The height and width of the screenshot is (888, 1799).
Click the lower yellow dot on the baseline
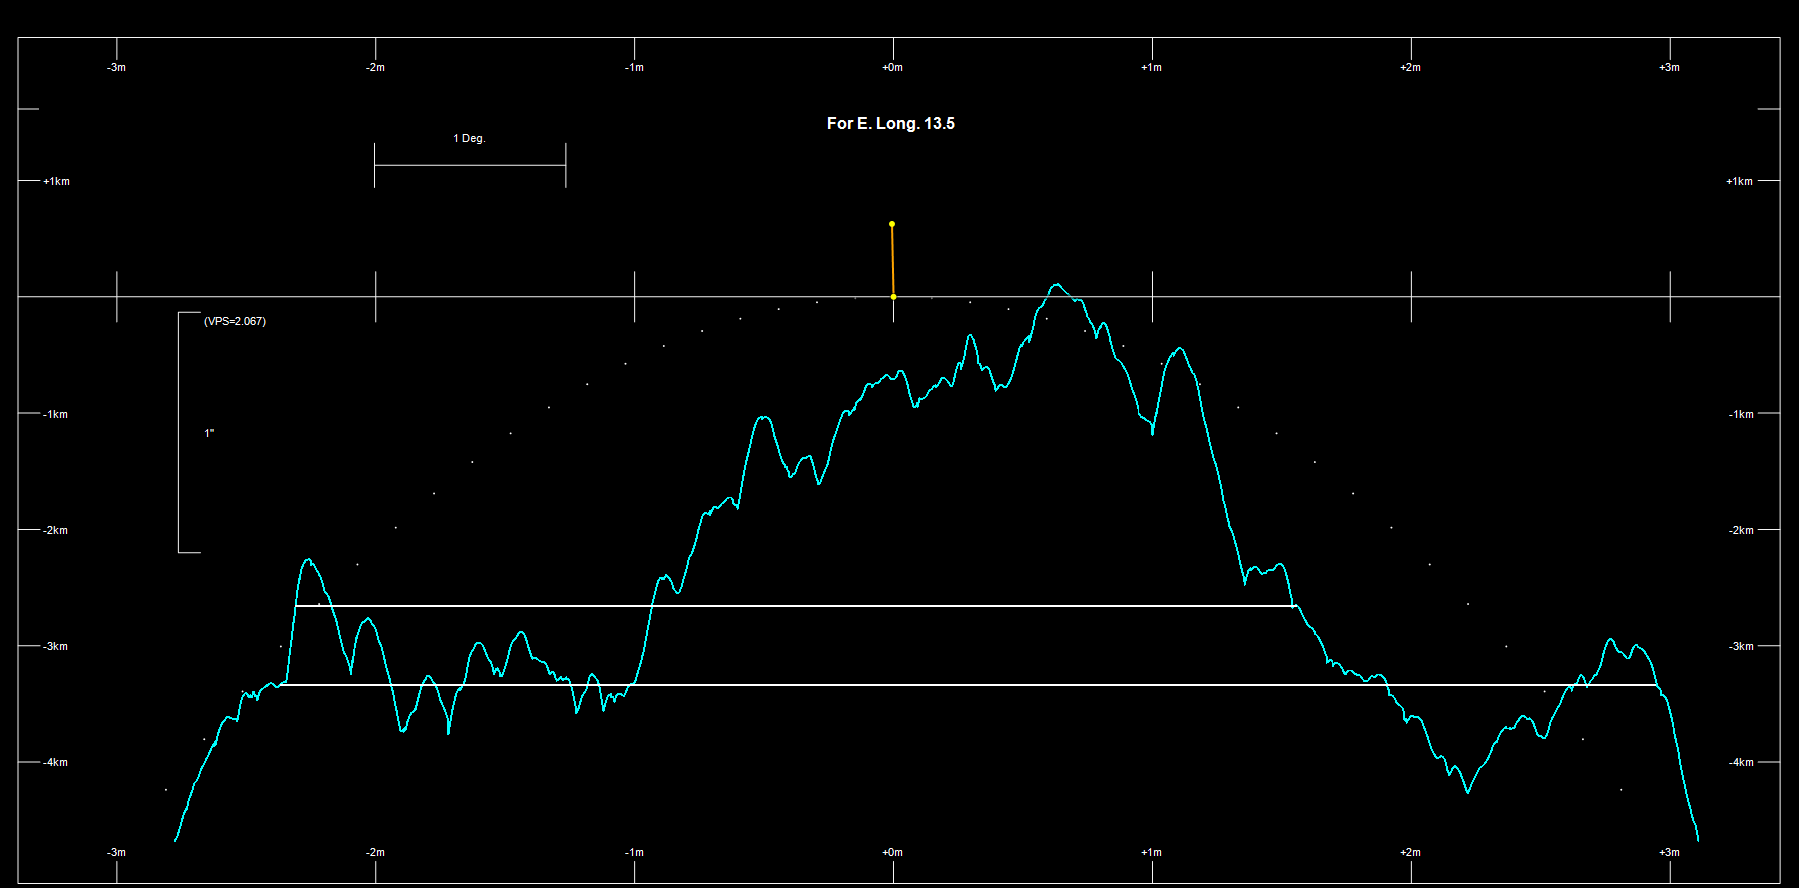893,297
